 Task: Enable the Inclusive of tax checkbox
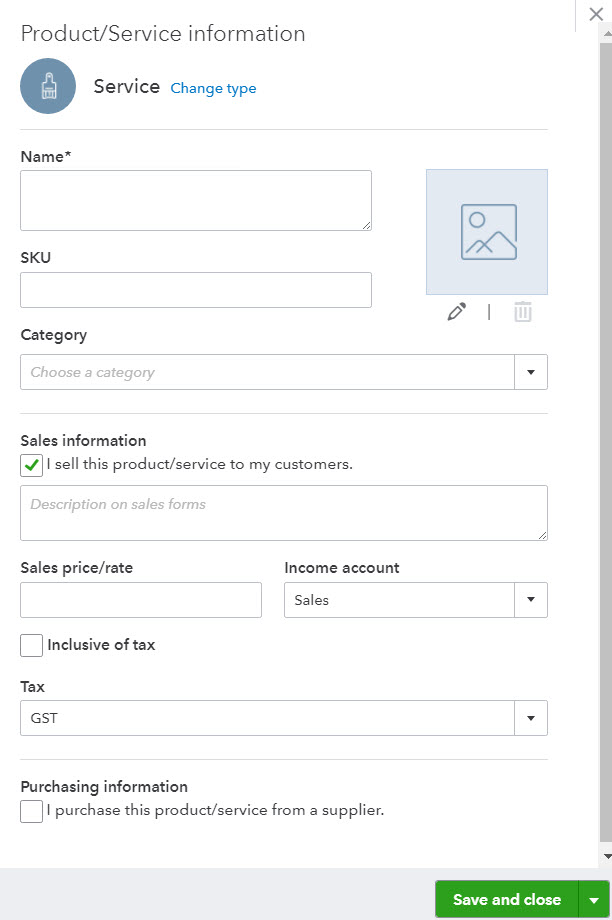tap(32, 645)
